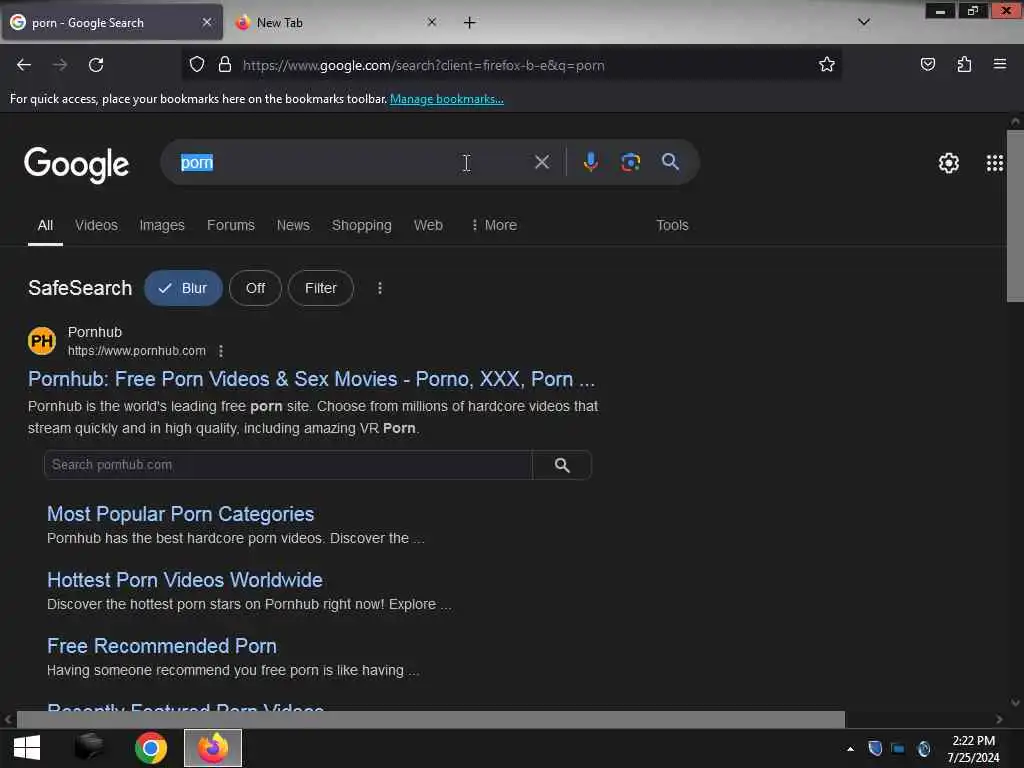This screenshot has width=1024, height=768.
Task: Click the Google logo
Action: point(76,165)
